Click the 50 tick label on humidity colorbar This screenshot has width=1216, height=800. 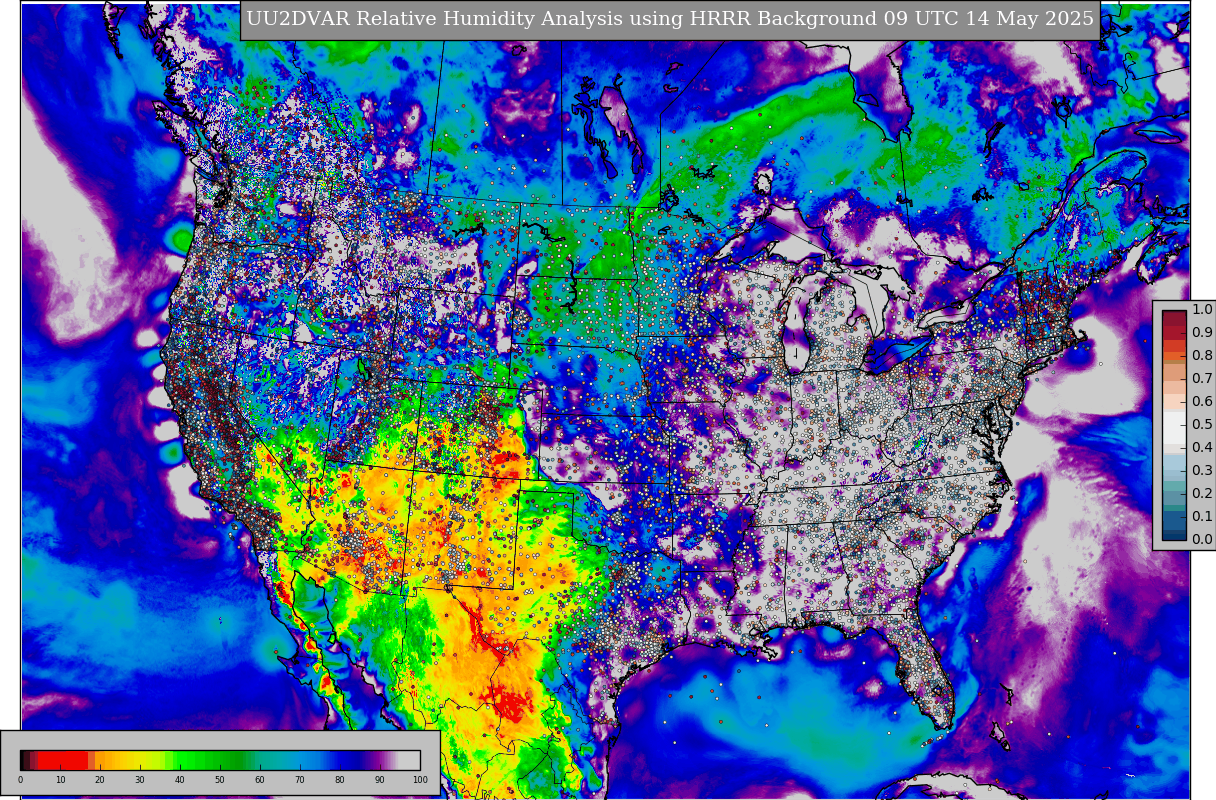tap(220, 780)
